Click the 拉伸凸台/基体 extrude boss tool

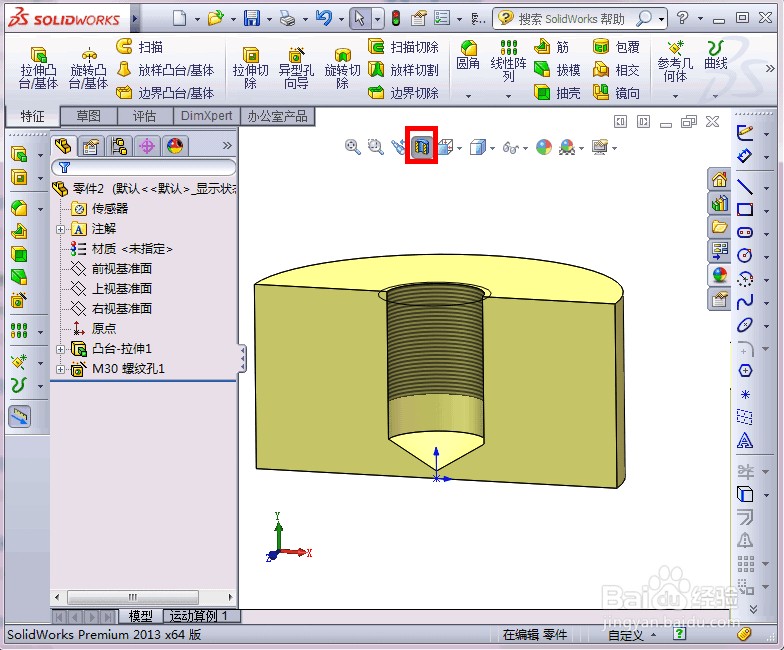[x=38, y=68]
